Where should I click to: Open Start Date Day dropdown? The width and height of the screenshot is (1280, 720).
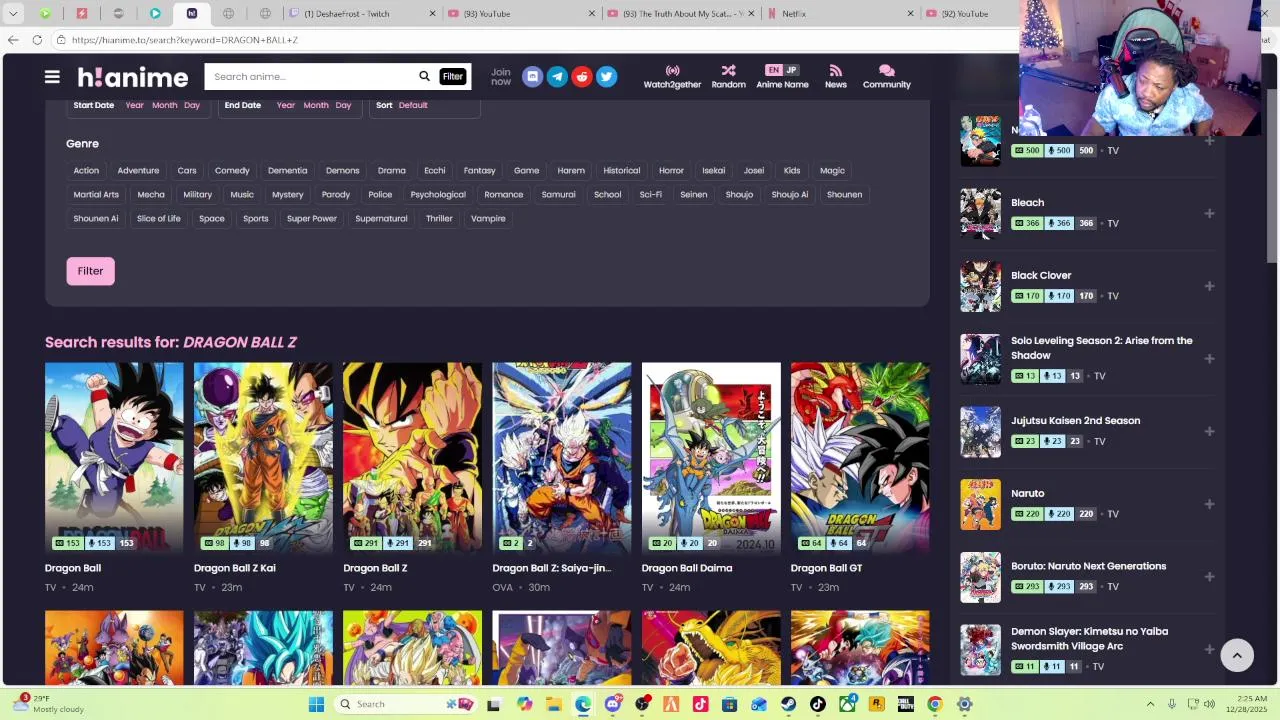tap(192, 105)
